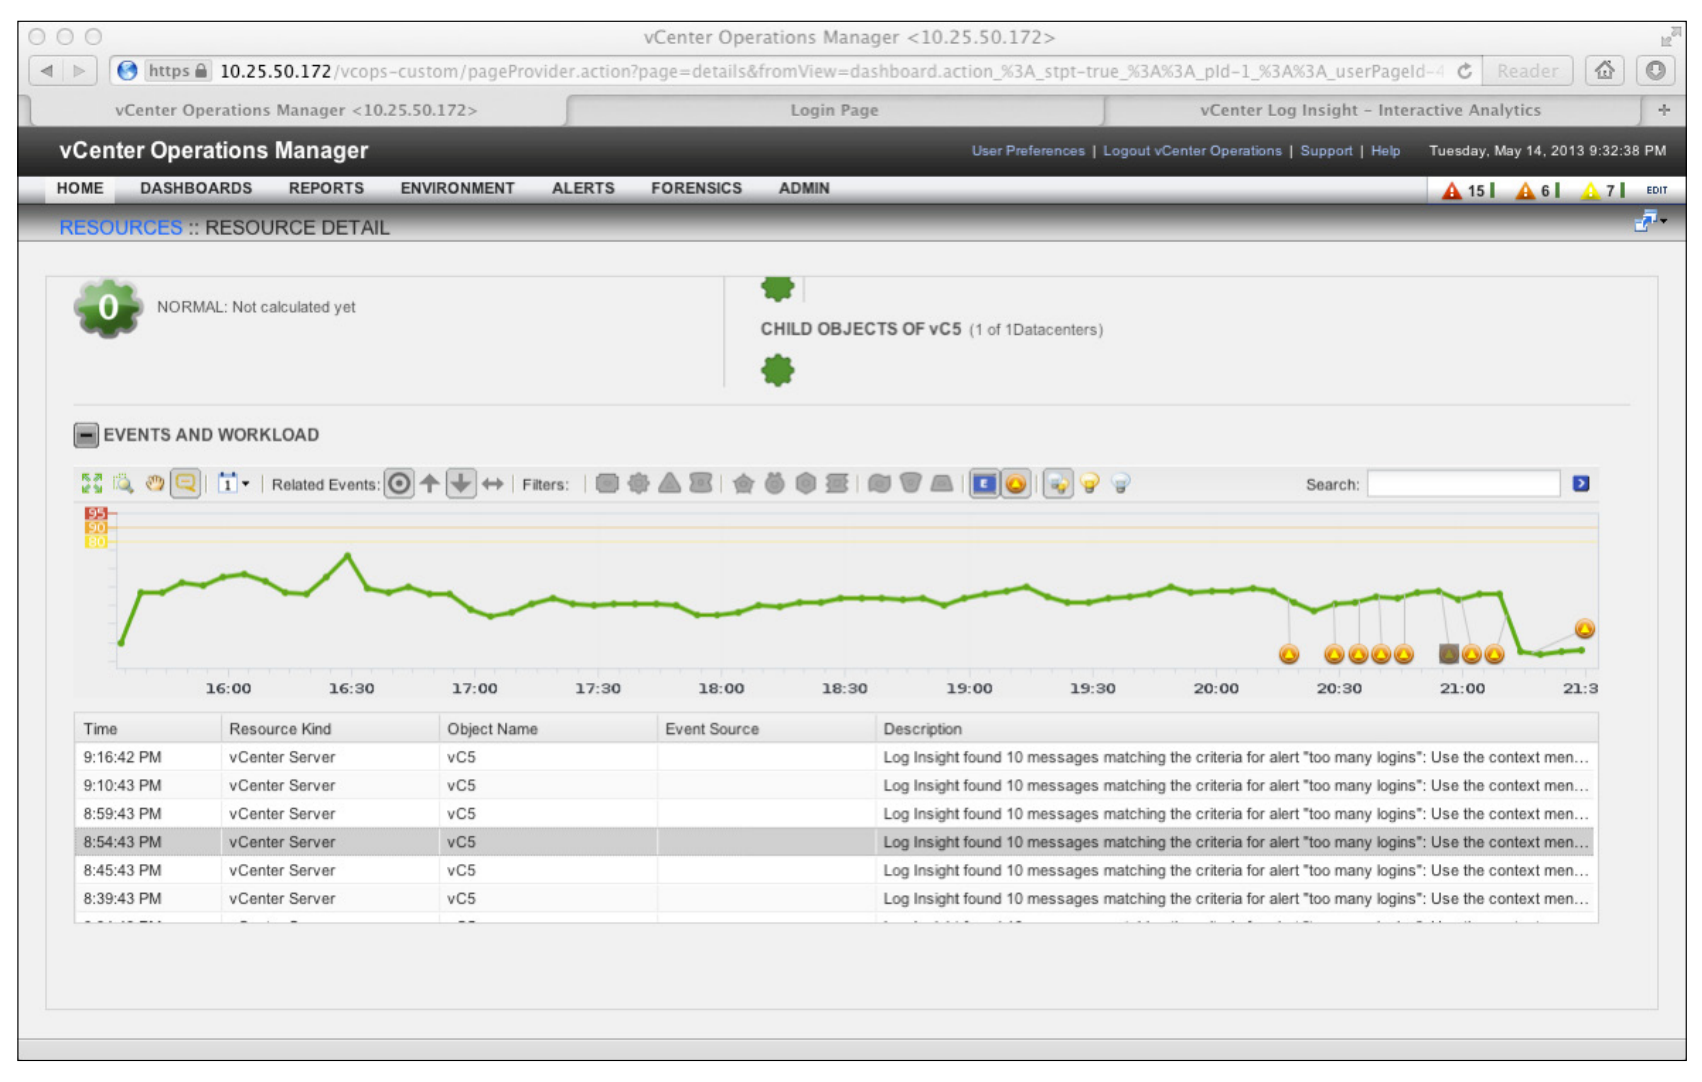This screenshot has width=1702, height=1082.
Task: Open the ADMIN menu
Action: pos(804,188)
